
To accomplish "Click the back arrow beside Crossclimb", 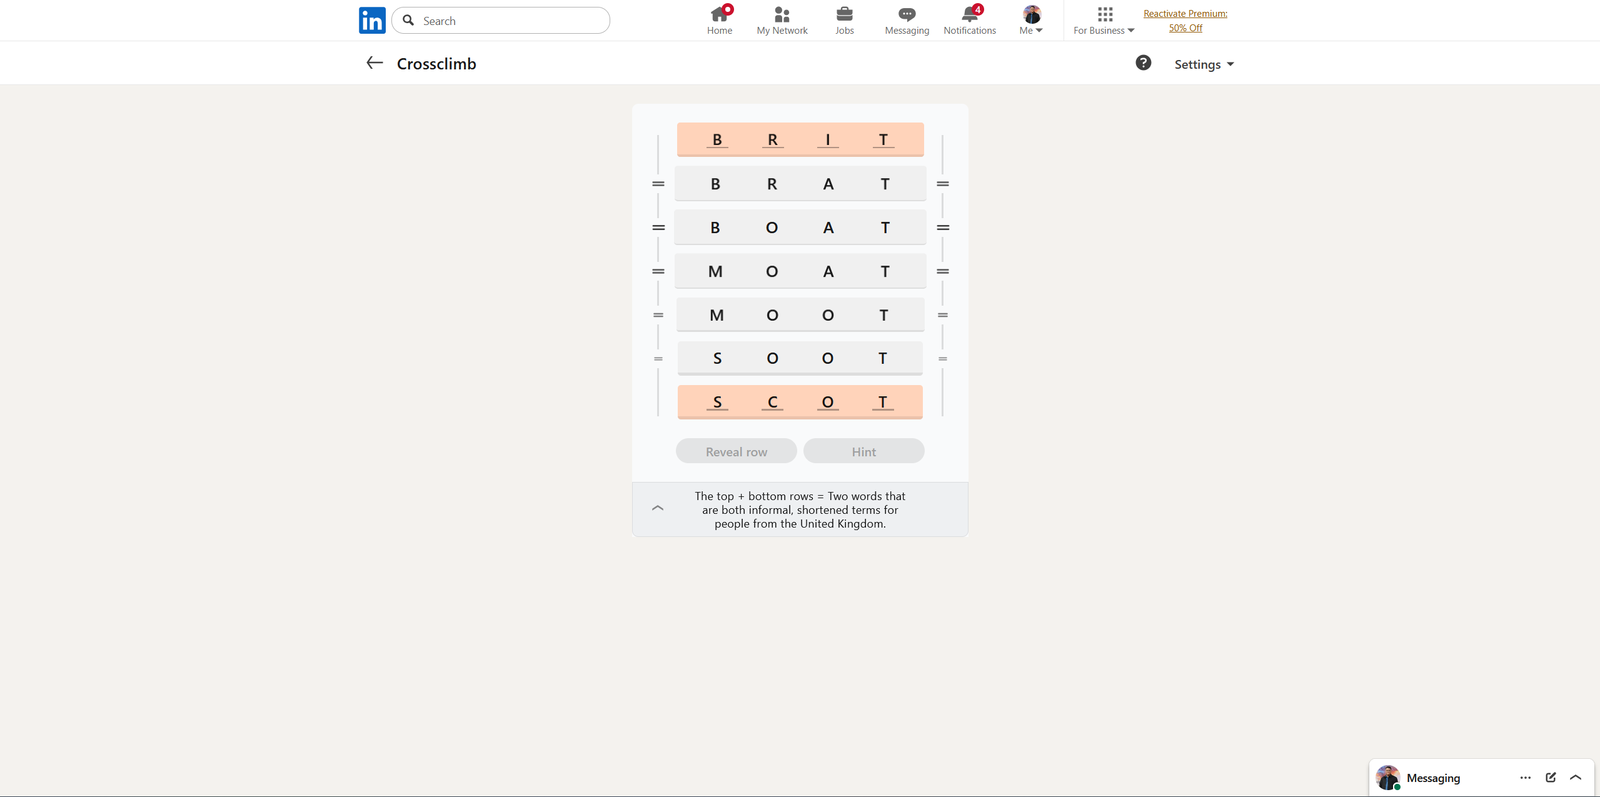I will pyautogui.click(x=375, y=63).
